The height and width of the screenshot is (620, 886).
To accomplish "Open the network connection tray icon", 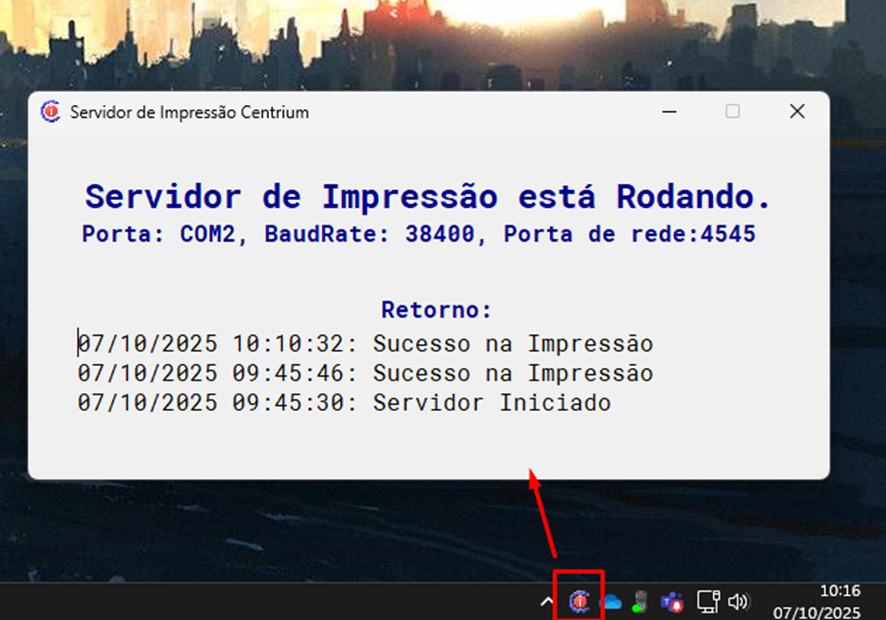I will pos(708,602).
